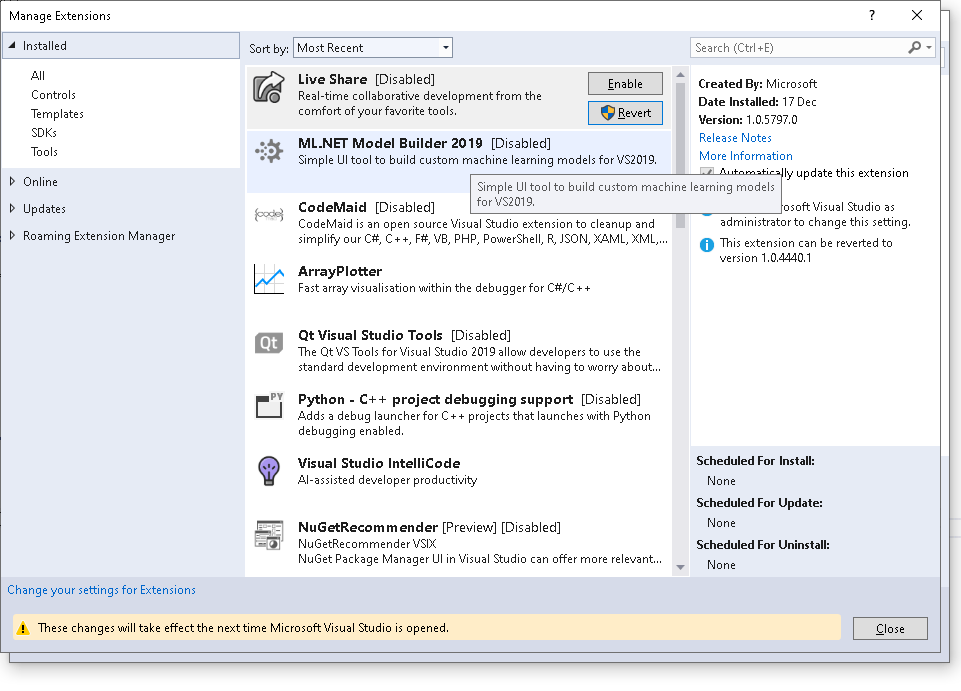Click the Live Share extension icon

268,87
